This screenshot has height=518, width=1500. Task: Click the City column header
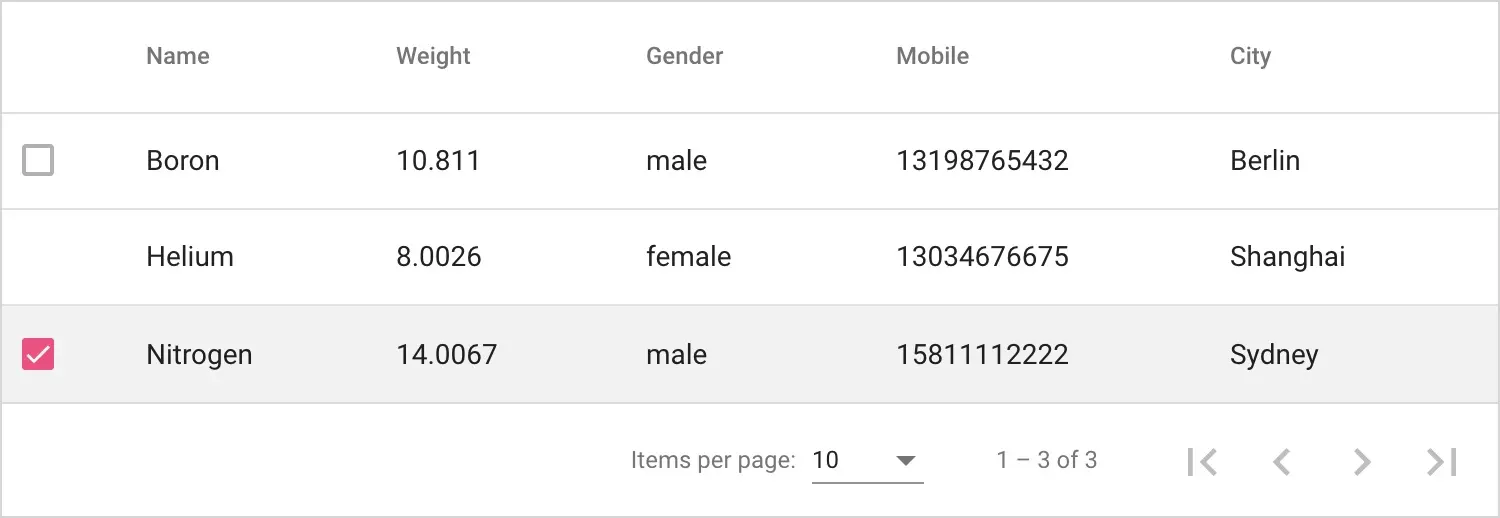pyautogui.click(x=1250, y=56)
